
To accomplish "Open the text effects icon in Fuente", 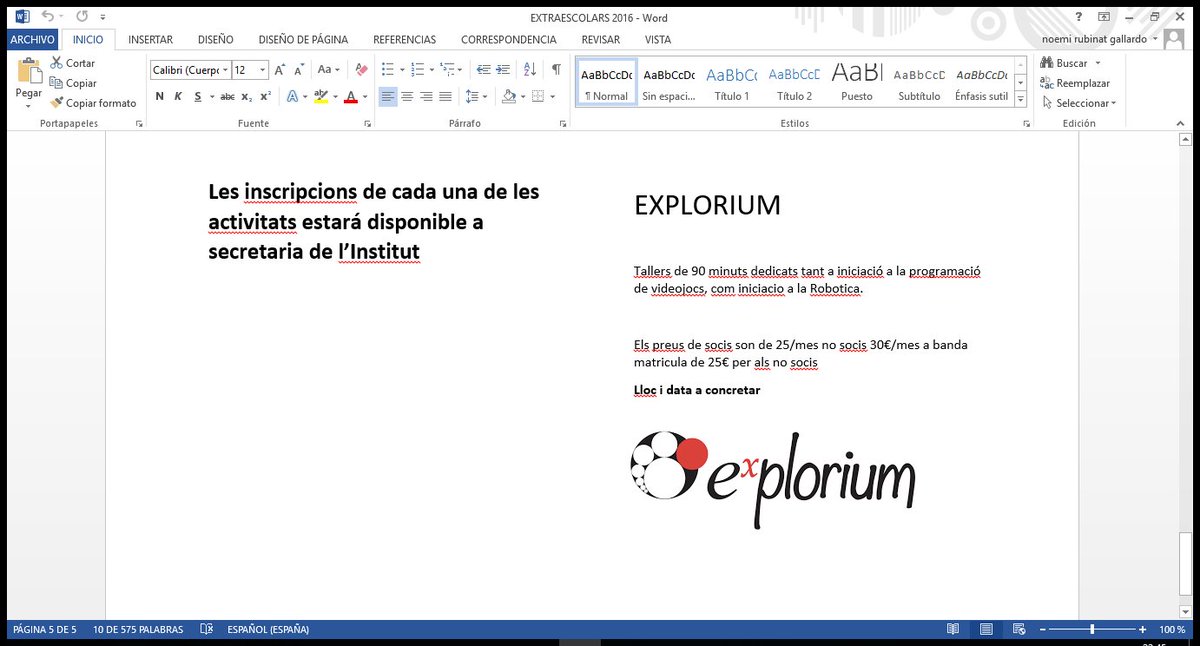I will pos(292,96).
